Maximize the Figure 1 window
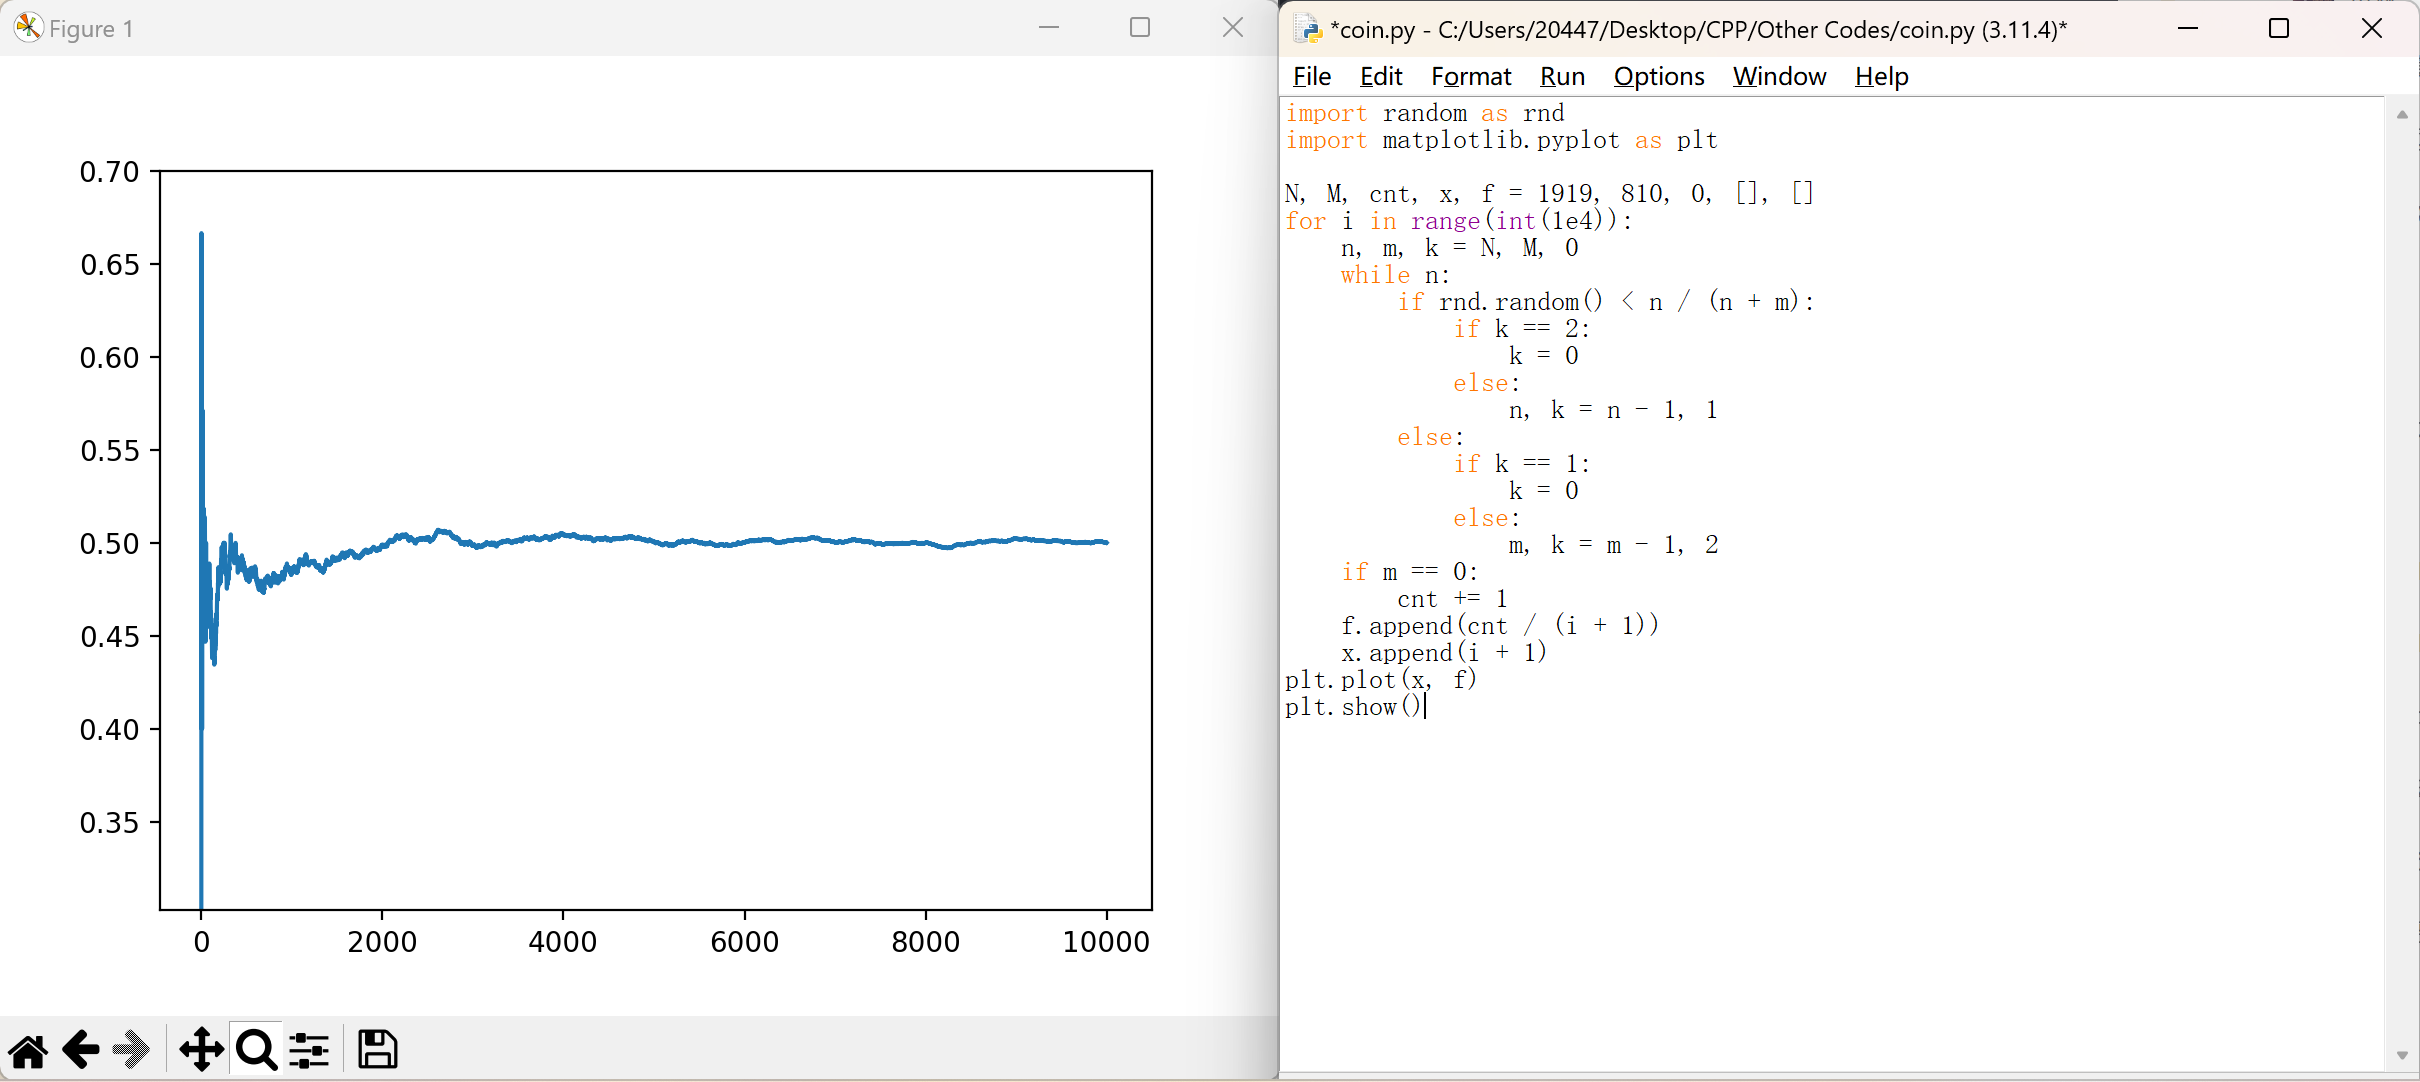Image resolution: width=2420 pixels, height=1082 pixels. pos(1140,28)
